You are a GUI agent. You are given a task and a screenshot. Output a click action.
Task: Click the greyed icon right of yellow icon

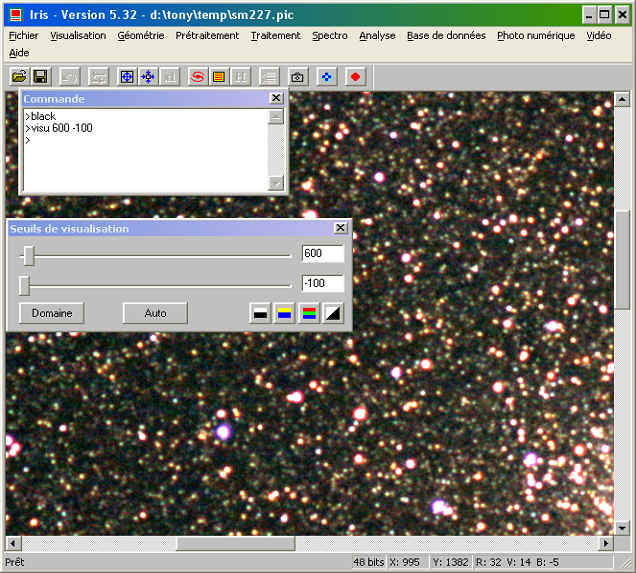240,76
